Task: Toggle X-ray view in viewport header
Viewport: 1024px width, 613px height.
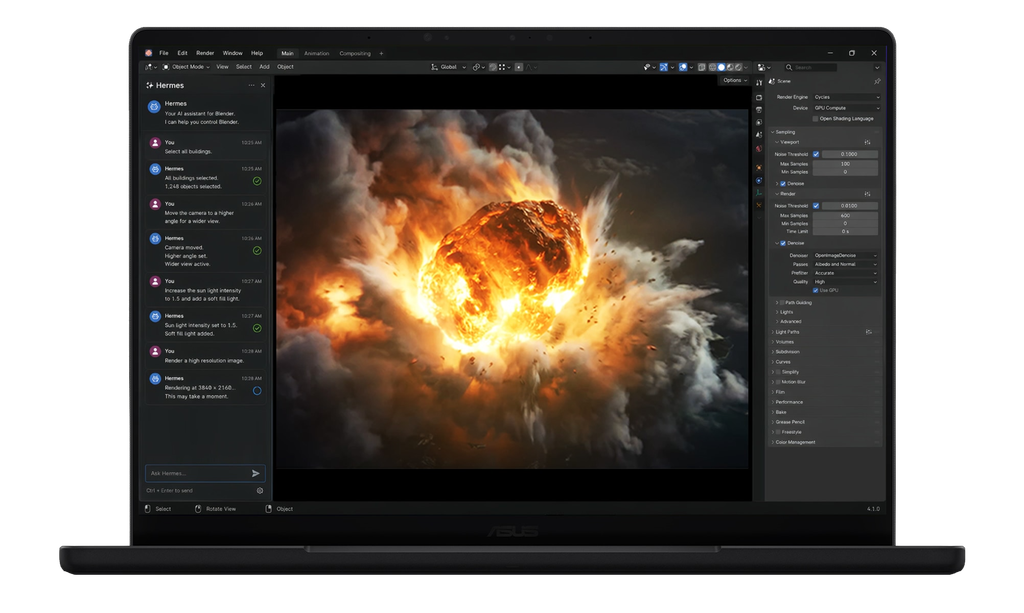Action: coord(701,67)
